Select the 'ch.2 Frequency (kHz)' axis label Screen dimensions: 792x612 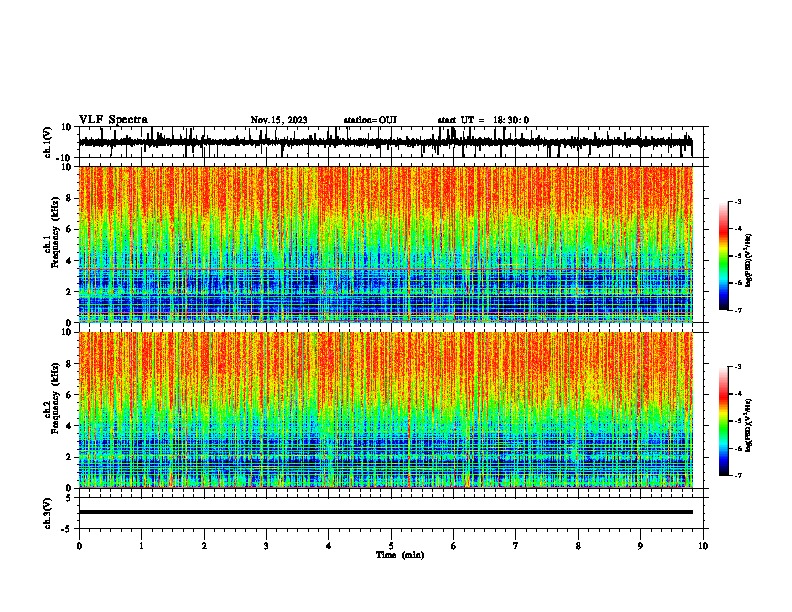pyautogui.click(x=52, y=397)
